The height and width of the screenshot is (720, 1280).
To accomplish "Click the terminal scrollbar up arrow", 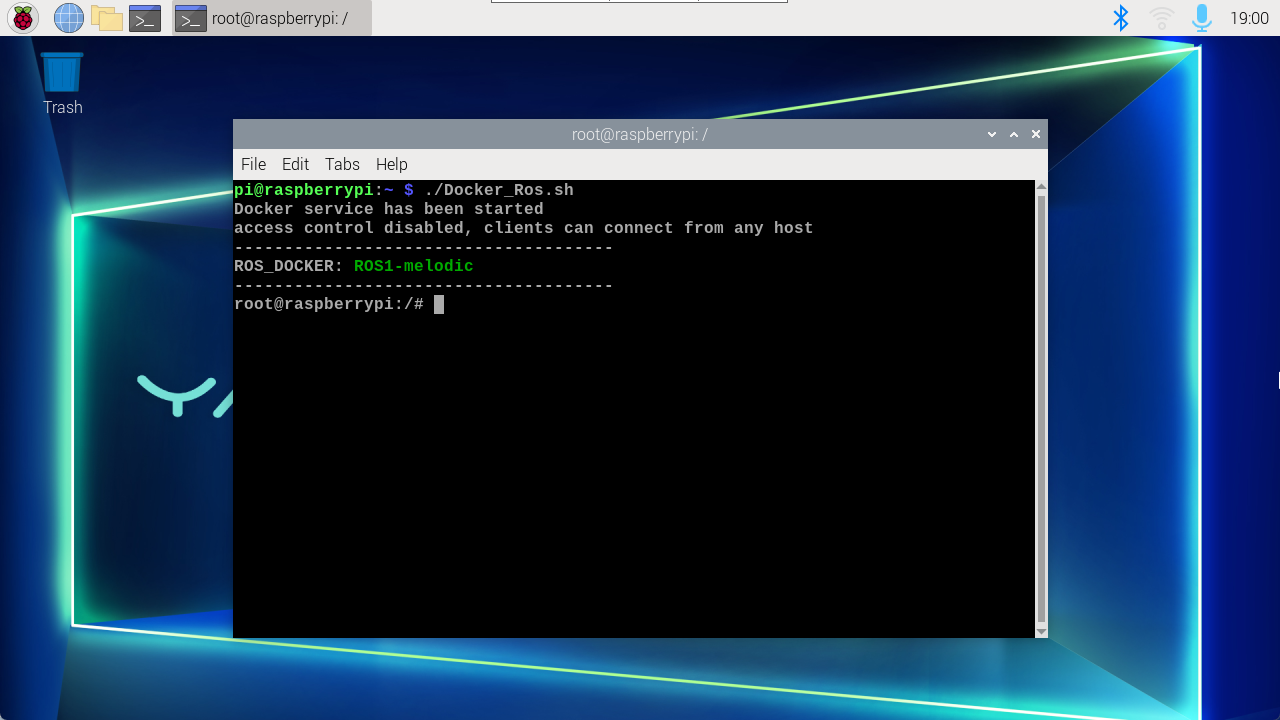I will (x=1041, y=187).
